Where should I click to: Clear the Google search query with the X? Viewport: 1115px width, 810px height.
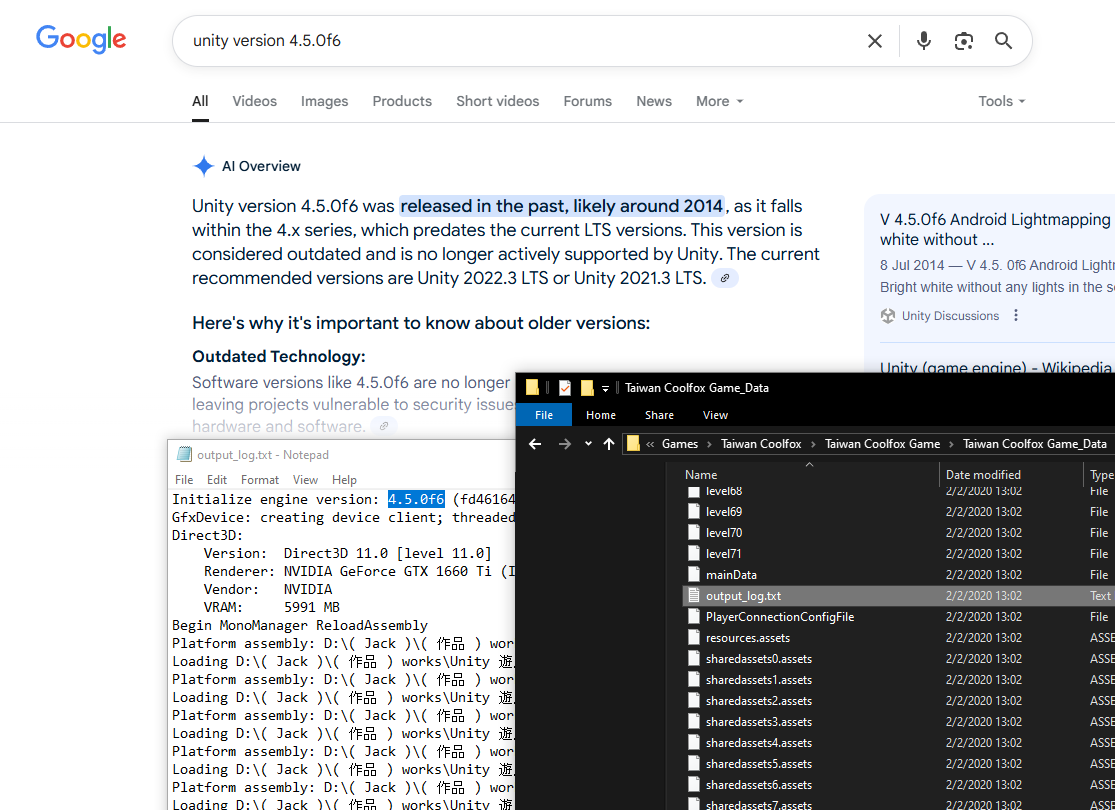pyautogui.click(x=875, y=41)
